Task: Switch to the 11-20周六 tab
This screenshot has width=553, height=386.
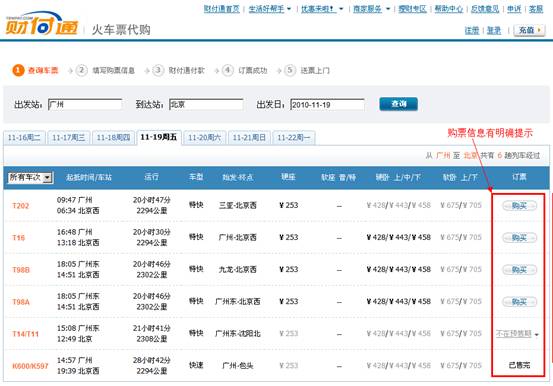Action: tap(205, 138)
